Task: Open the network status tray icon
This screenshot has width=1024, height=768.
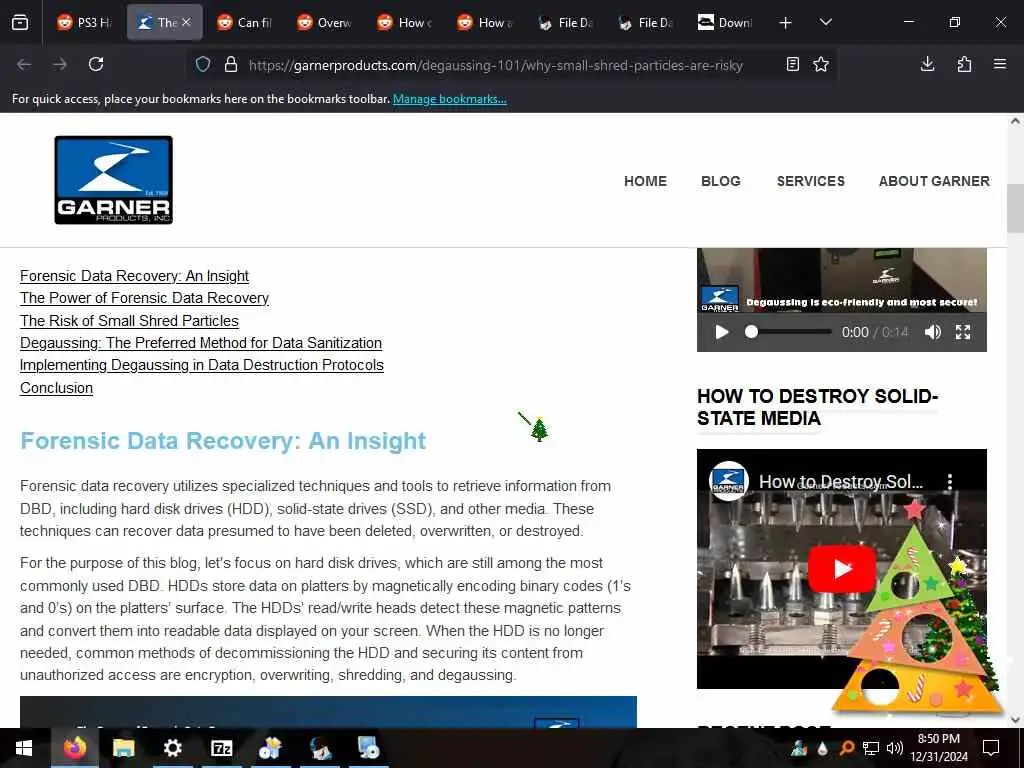Action: point(871,748)
